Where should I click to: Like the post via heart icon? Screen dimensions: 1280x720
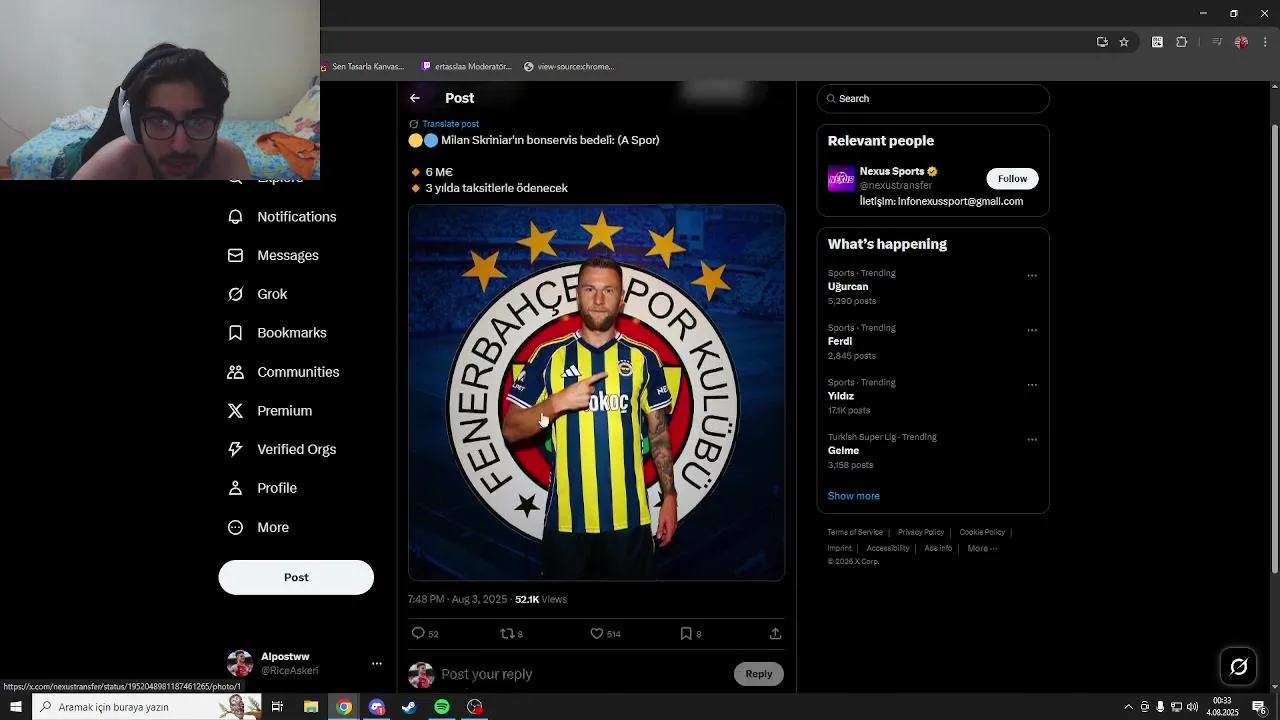596,633
